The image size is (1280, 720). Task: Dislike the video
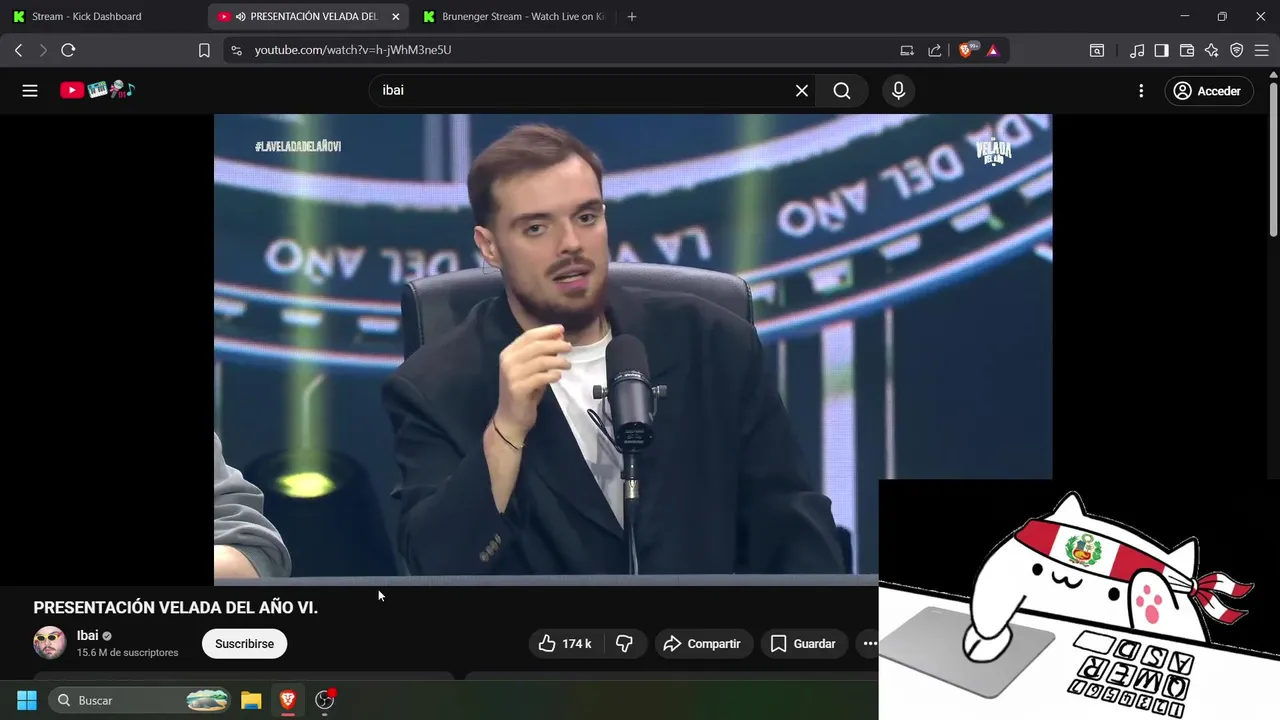pyautogui.click(x=624, y=643)
